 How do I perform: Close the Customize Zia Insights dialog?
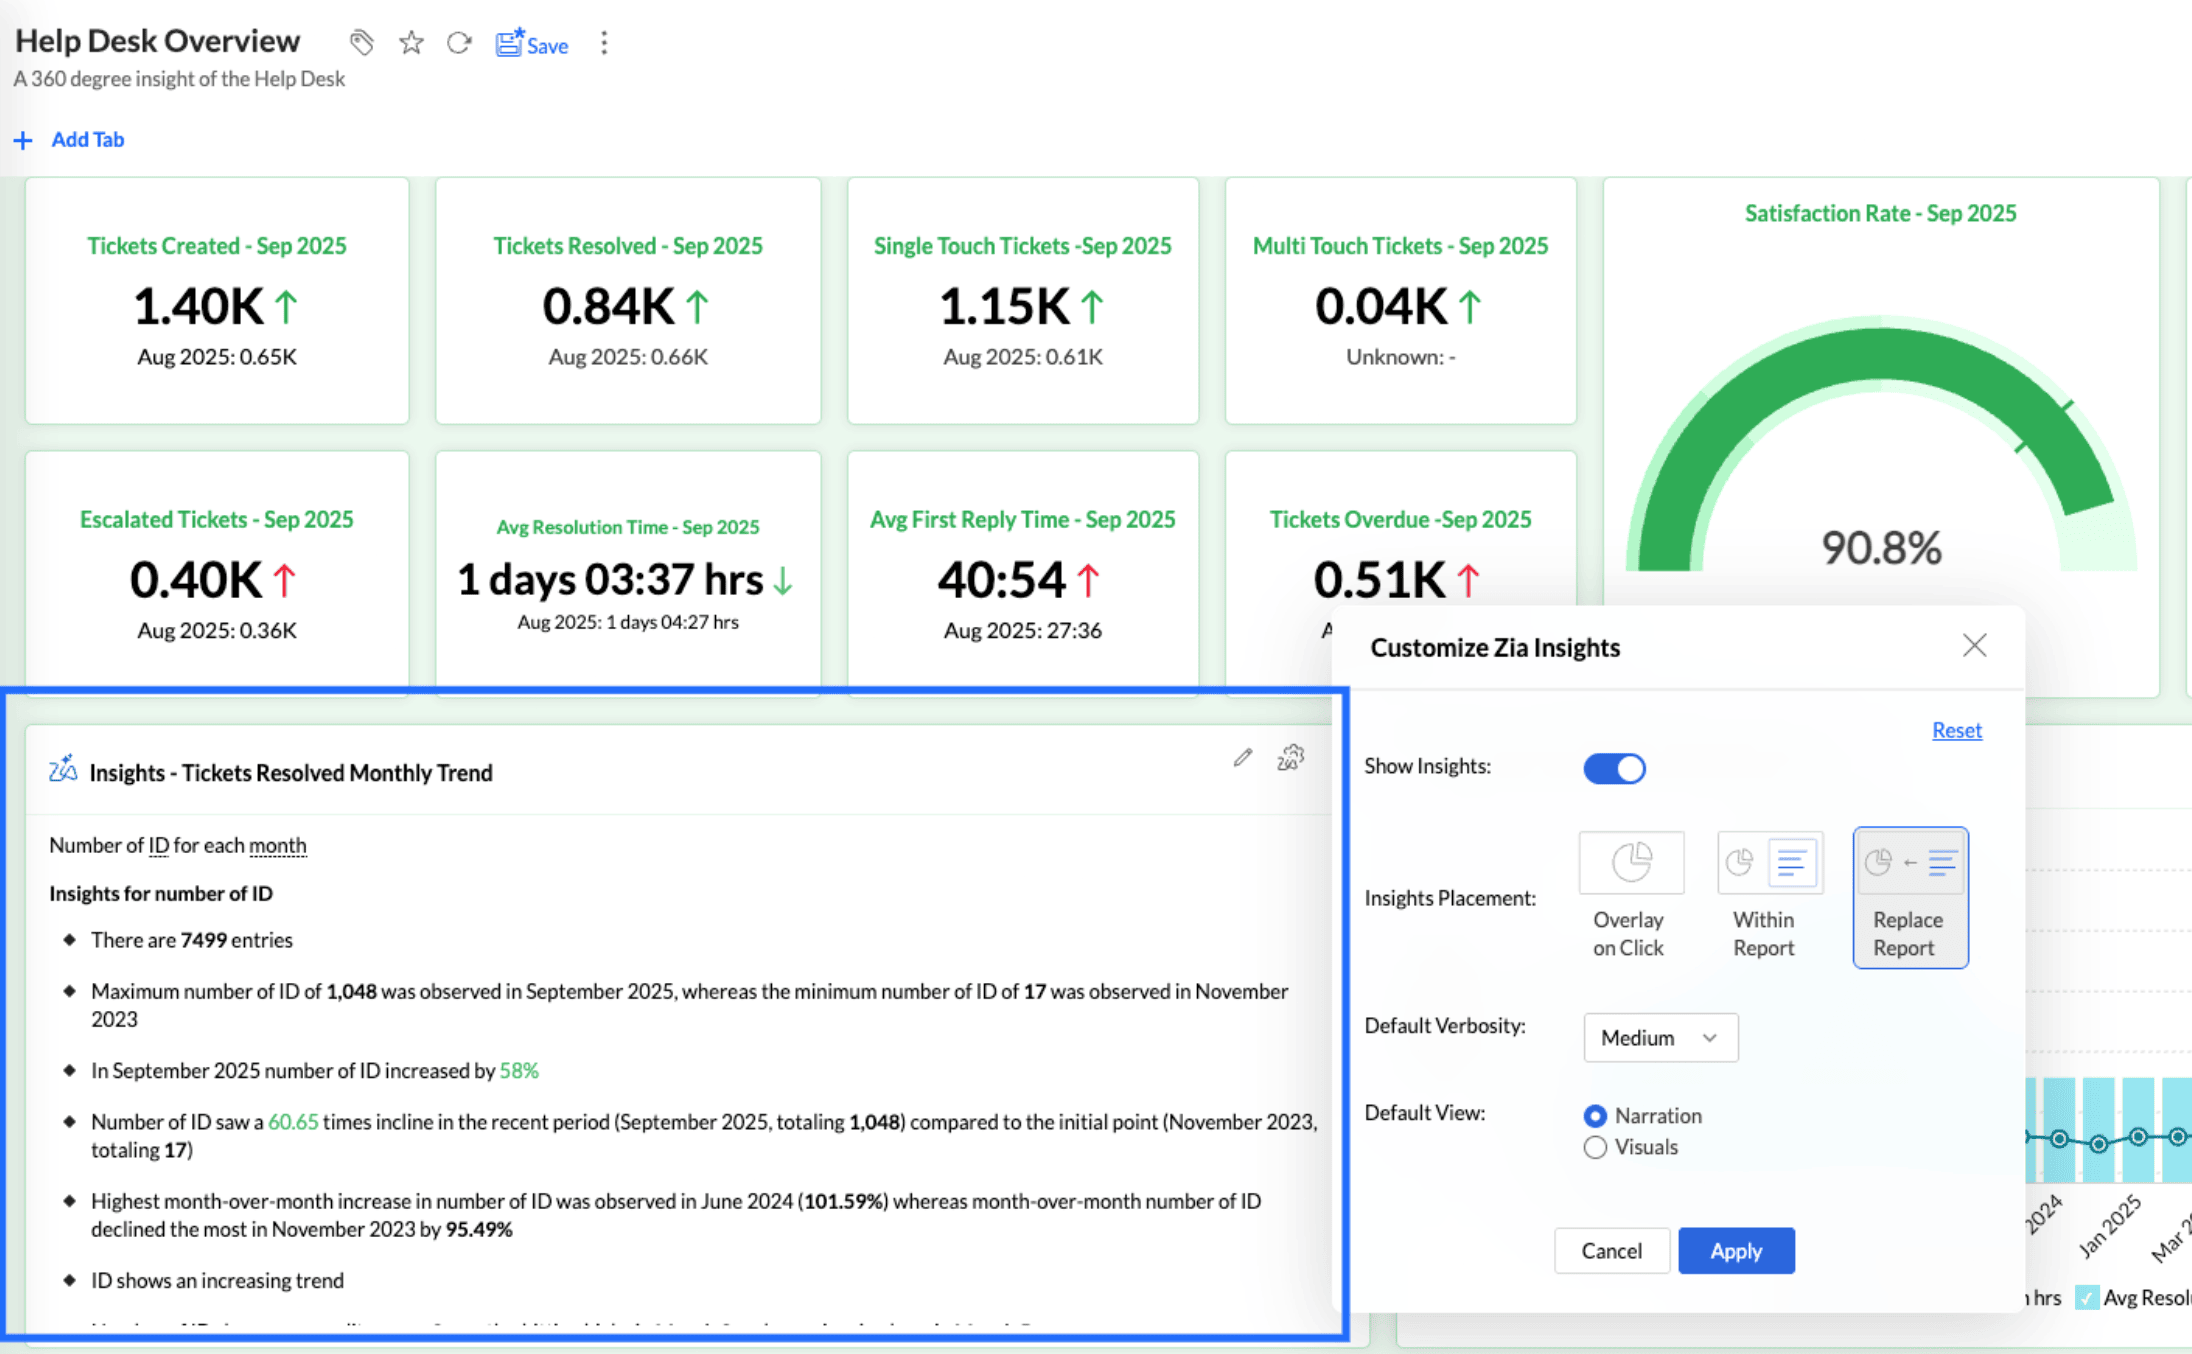point(1974,646)
